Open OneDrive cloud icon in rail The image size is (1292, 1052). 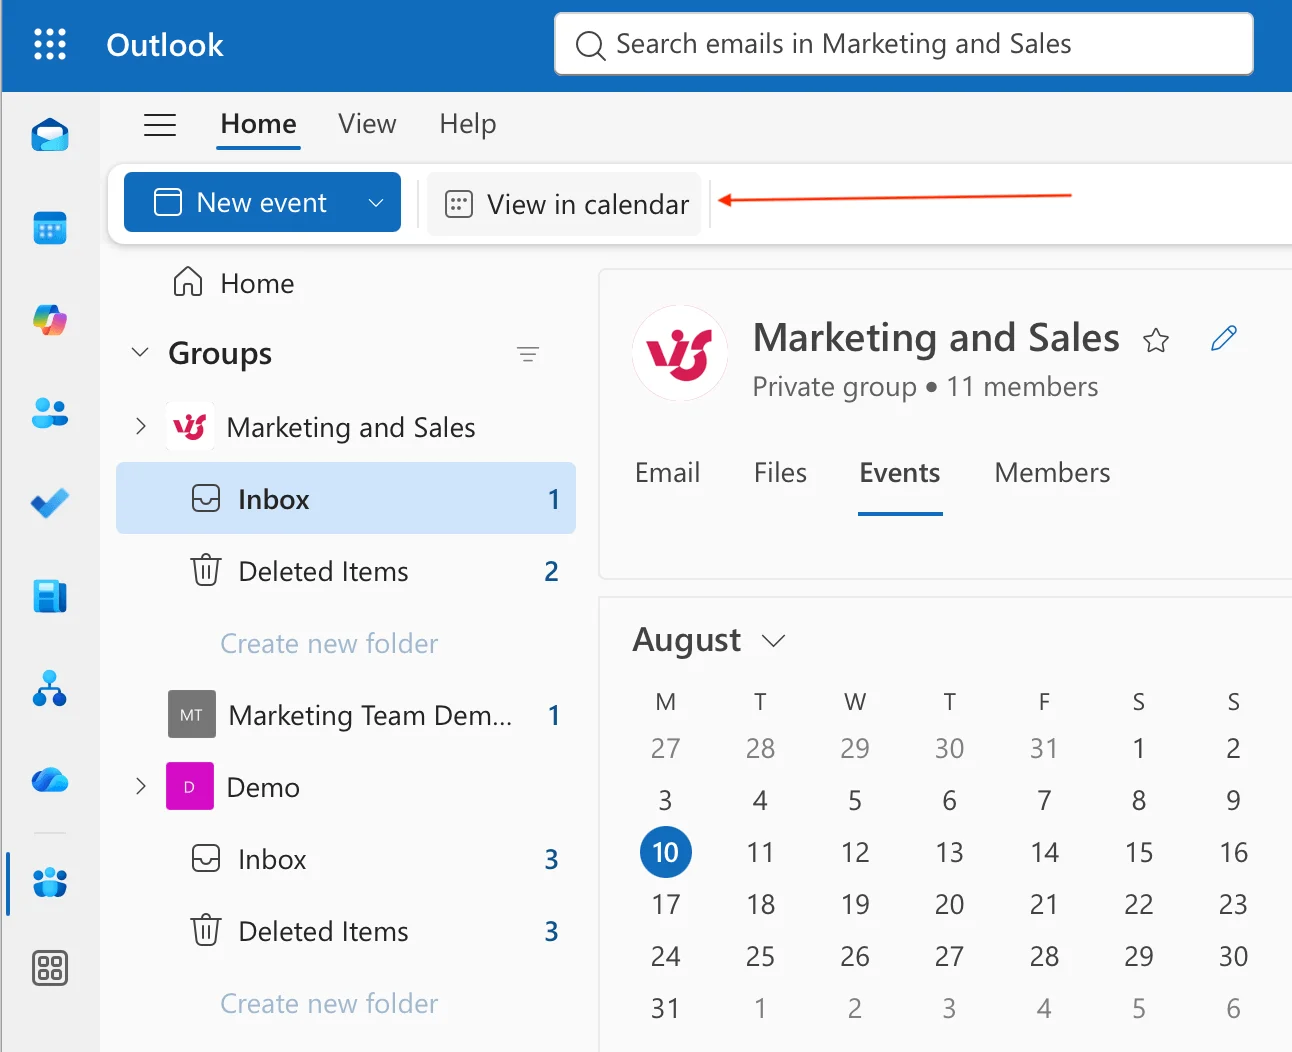(50, 780)
